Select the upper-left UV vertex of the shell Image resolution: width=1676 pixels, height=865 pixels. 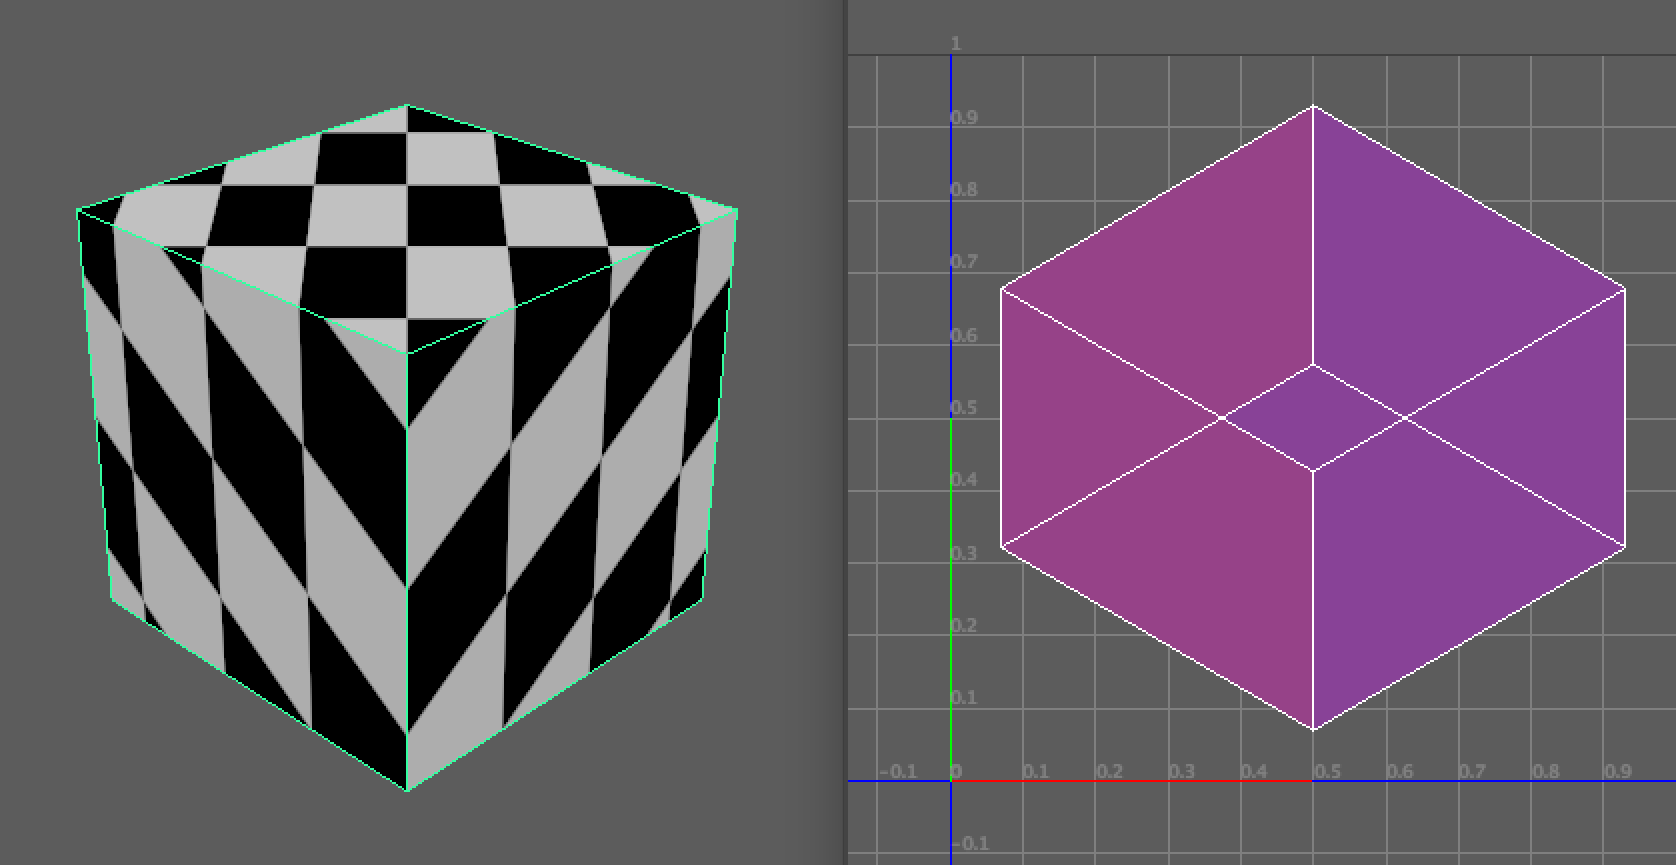click(1001, 289)
